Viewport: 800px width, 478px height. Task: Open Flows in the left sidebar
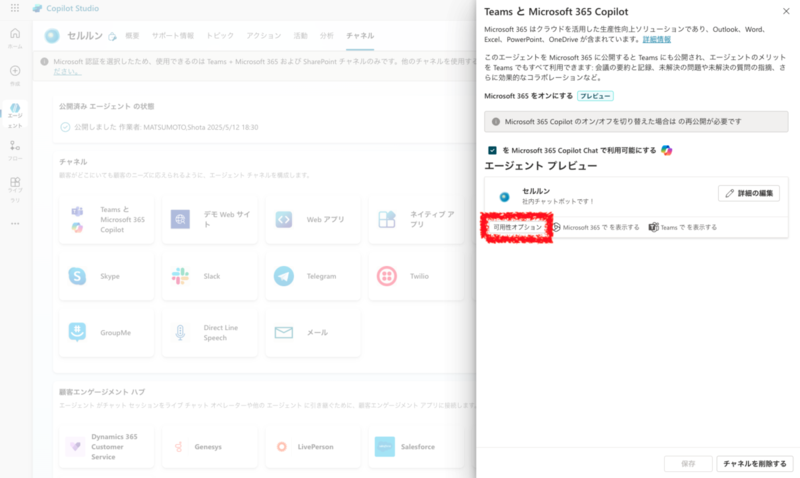(x=15, y=151)
